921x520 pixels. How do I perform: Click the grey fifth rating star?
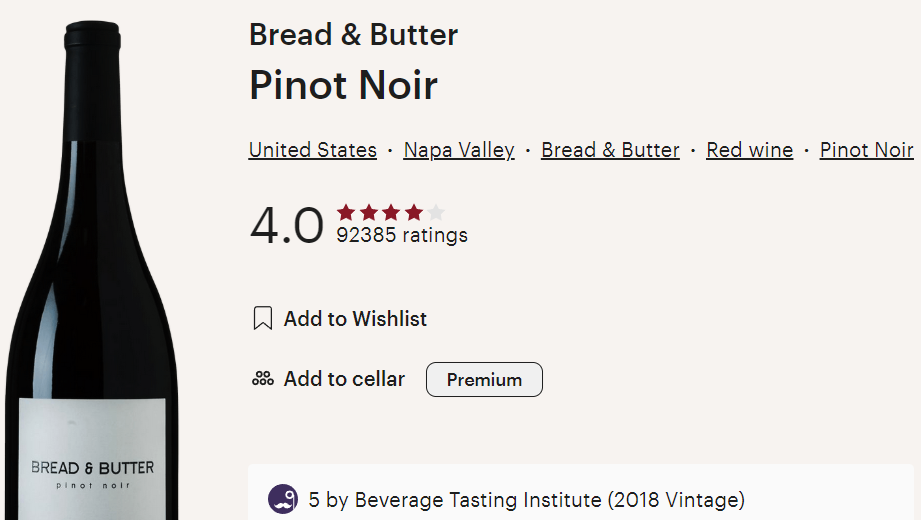pos(436,212)
